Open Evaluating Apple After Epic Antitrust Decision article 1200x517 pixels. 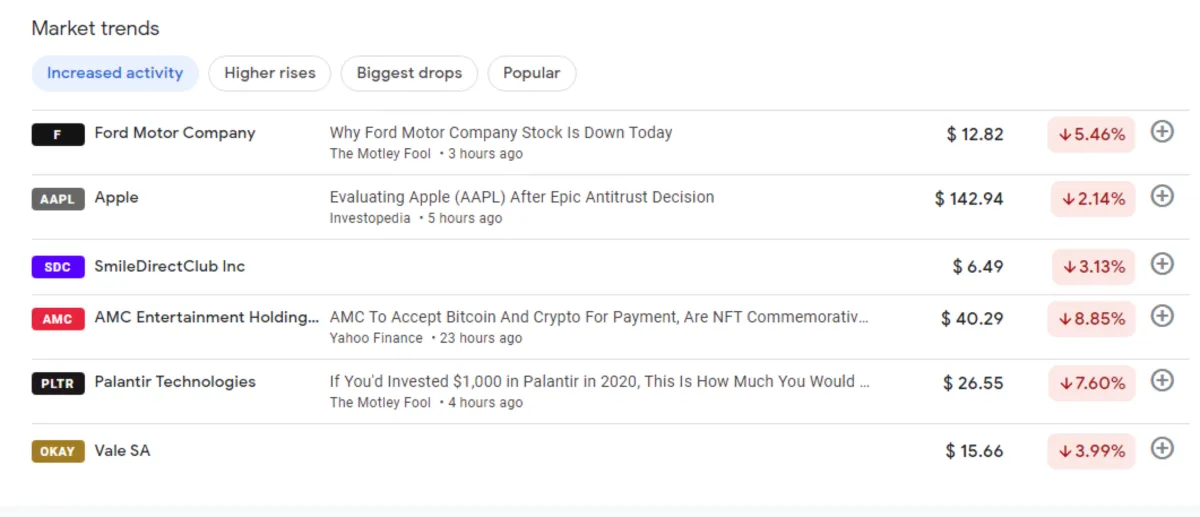click(x=522, y=197)
